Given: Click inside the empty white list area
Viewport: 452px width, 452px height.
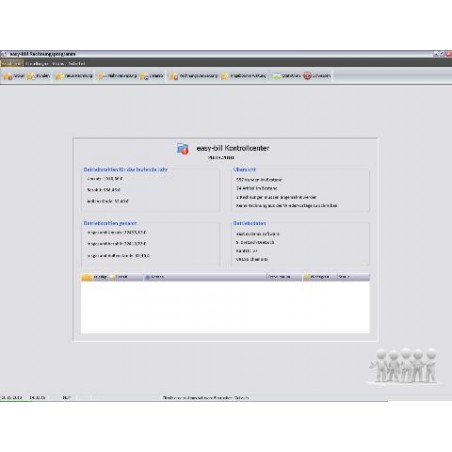Looking at the screenshot, I should click(225, 307).
